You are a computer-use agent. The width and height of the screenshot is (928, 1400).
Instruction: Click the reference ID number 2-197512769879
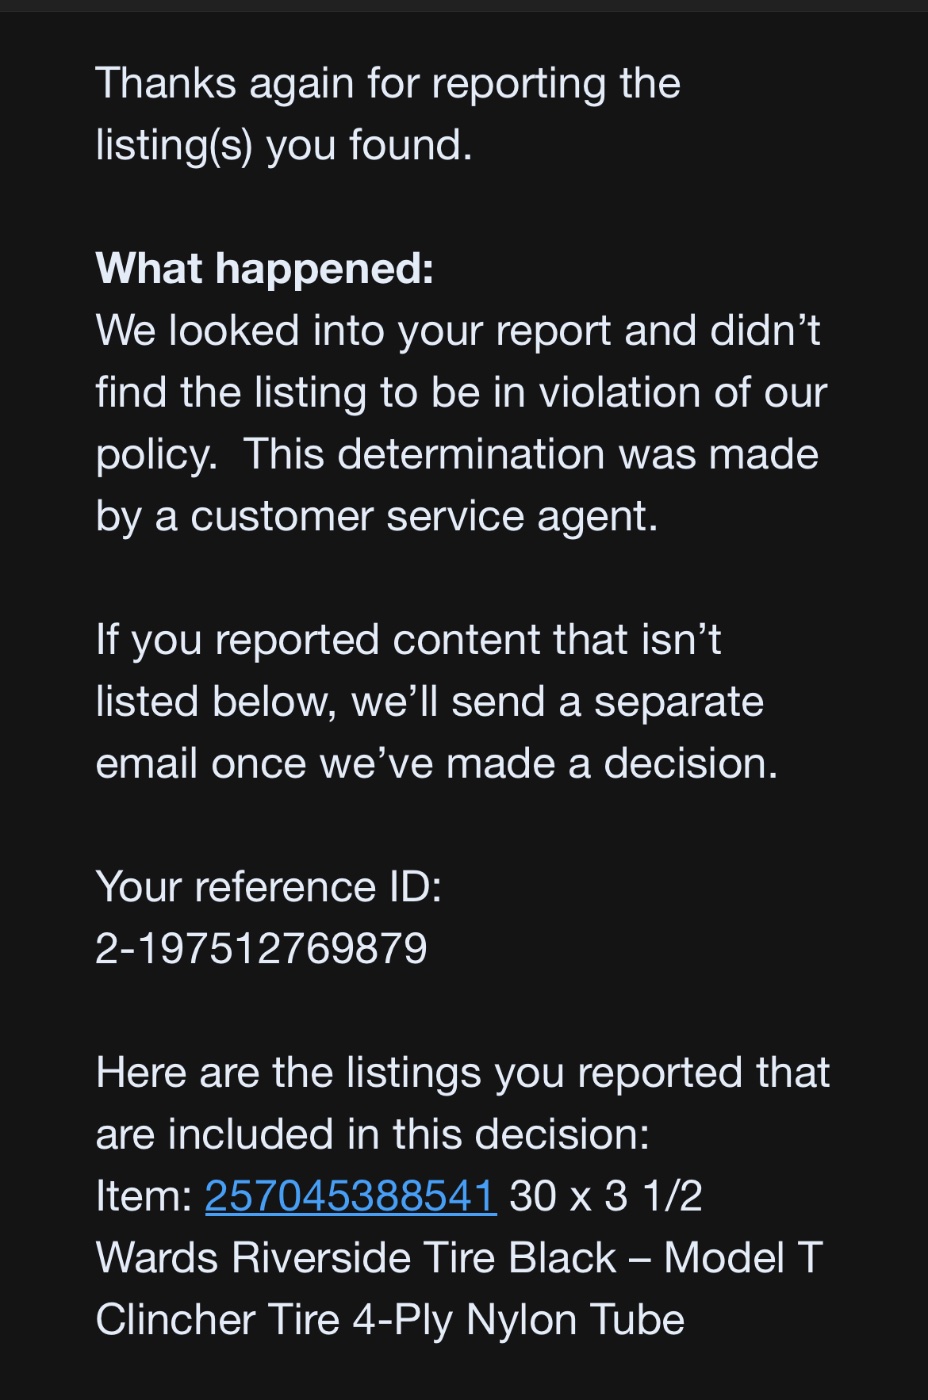261,948
